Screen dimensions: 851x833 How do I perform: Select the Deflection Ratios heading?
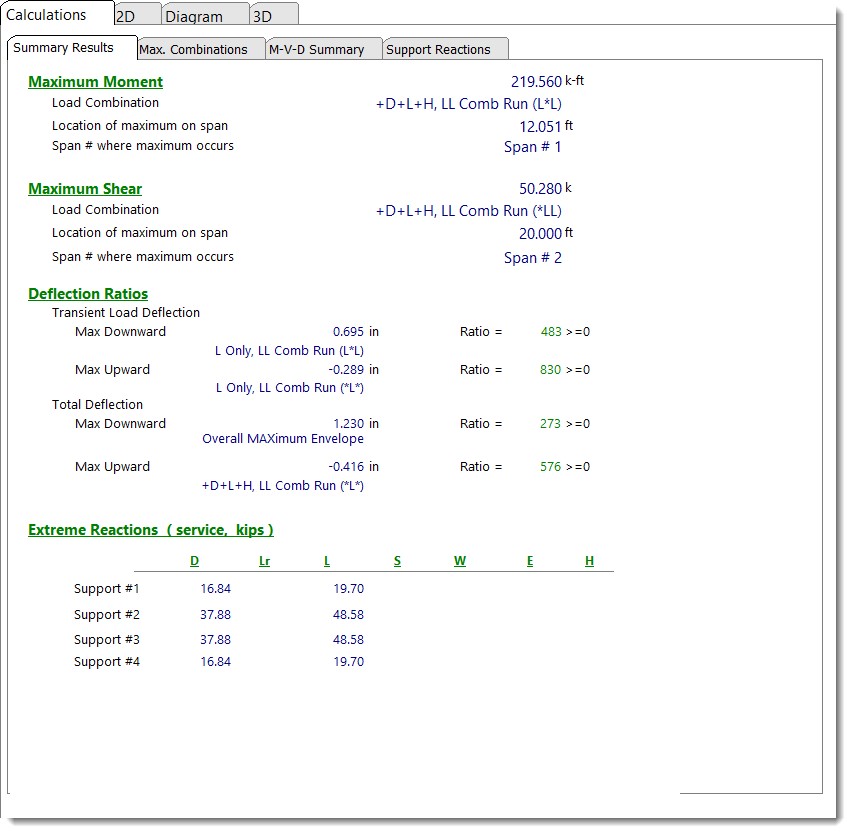click(88, 294)
